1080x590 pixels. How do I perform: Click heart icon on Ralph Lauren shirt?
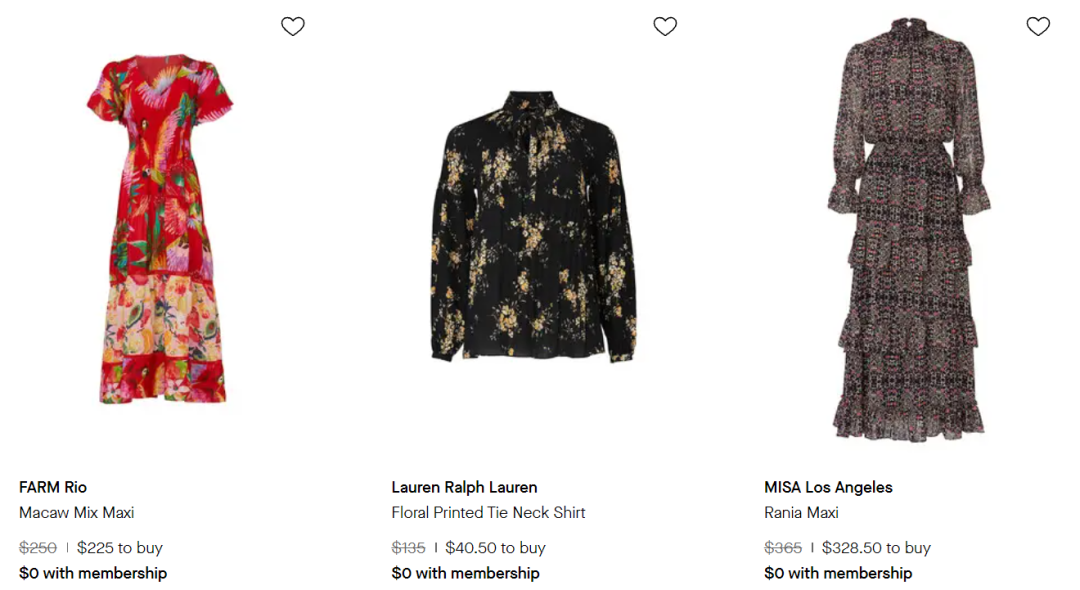pos(665,27)
